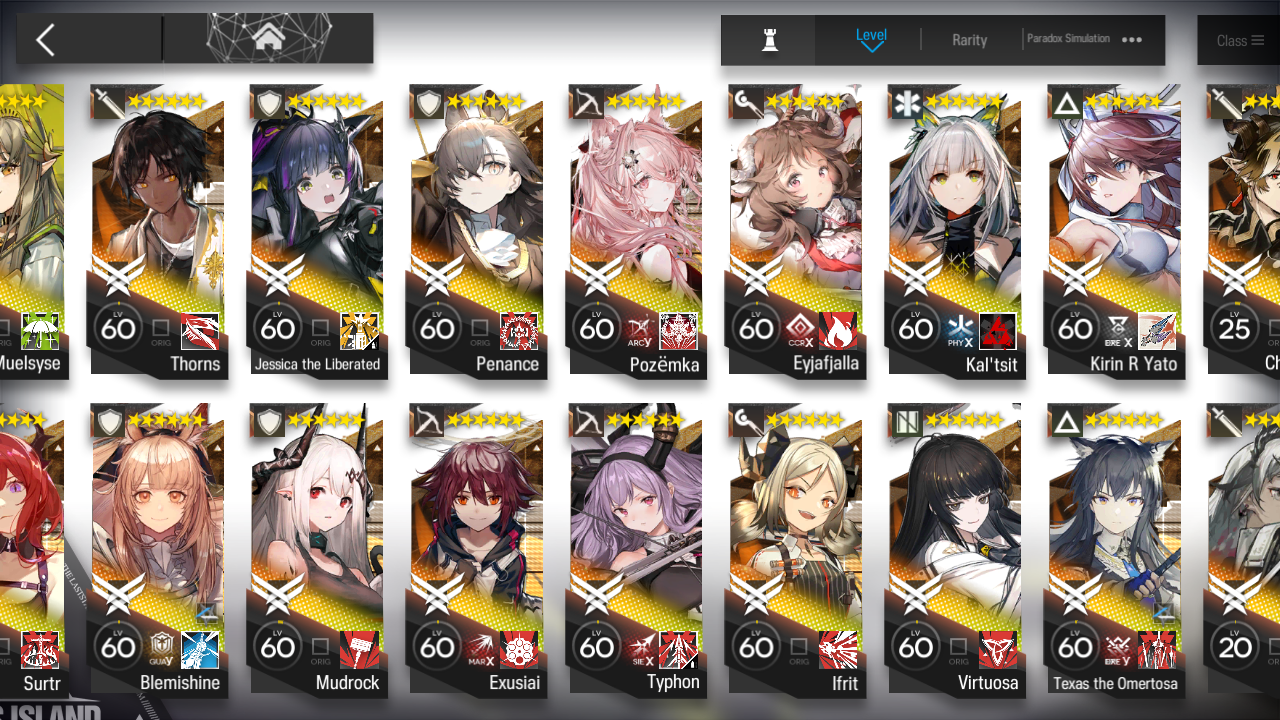
Task: Select the chess rook operator icon
Action: [x=769, y=40]
